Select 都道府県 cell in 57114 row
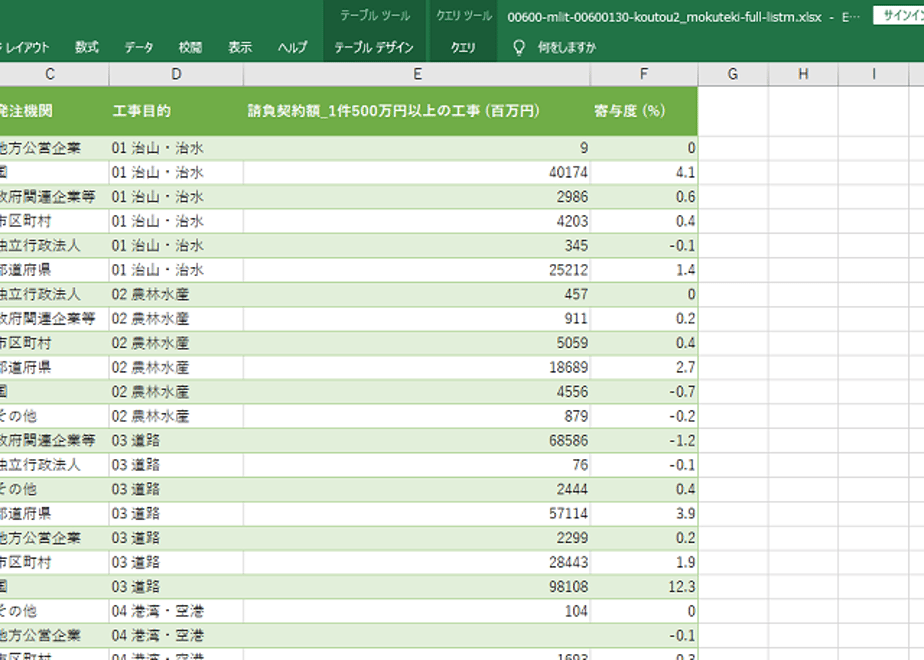Image resolution: width=924 pixels, height=660 pixels. tap(54, 514)
